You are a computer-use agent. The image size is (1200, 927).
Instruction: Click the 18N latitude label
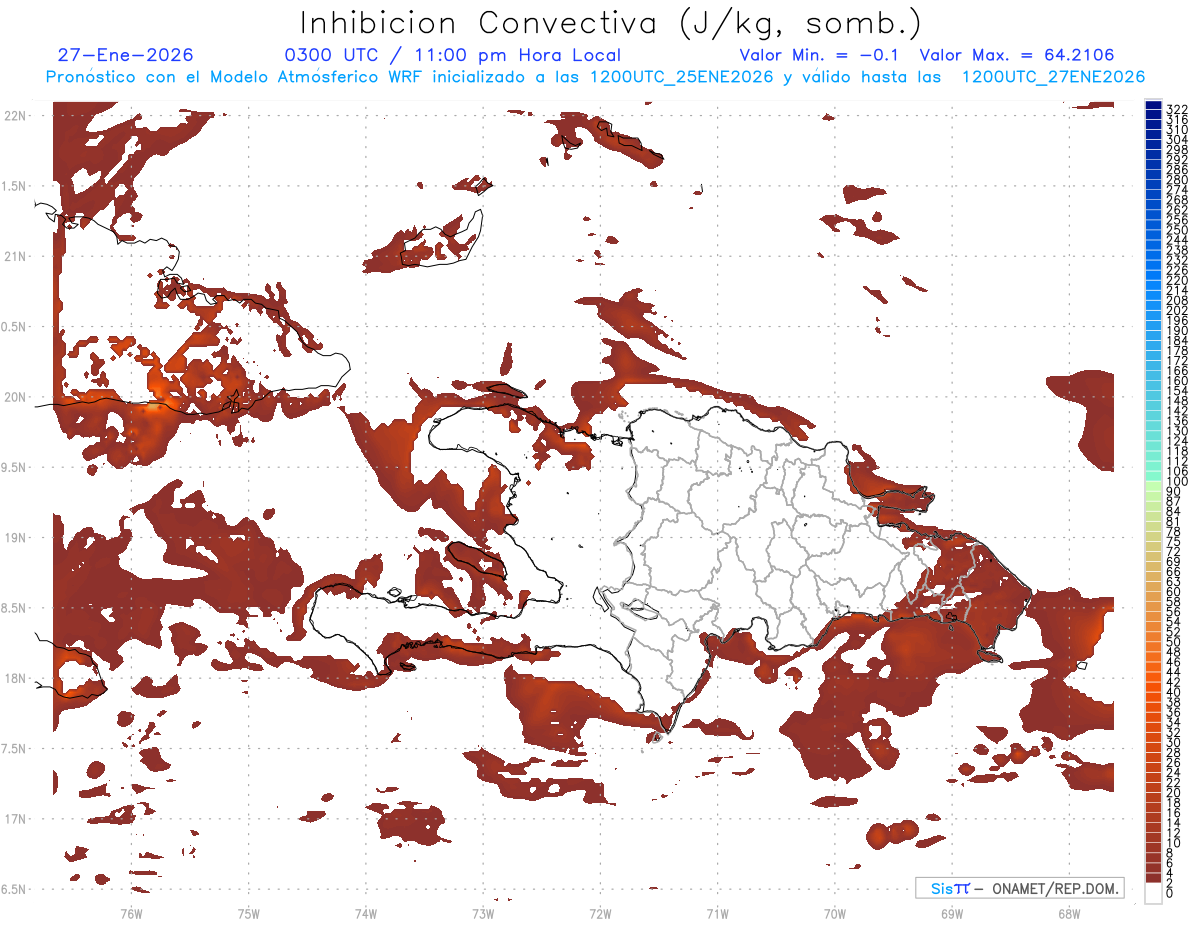coord(15,678)
